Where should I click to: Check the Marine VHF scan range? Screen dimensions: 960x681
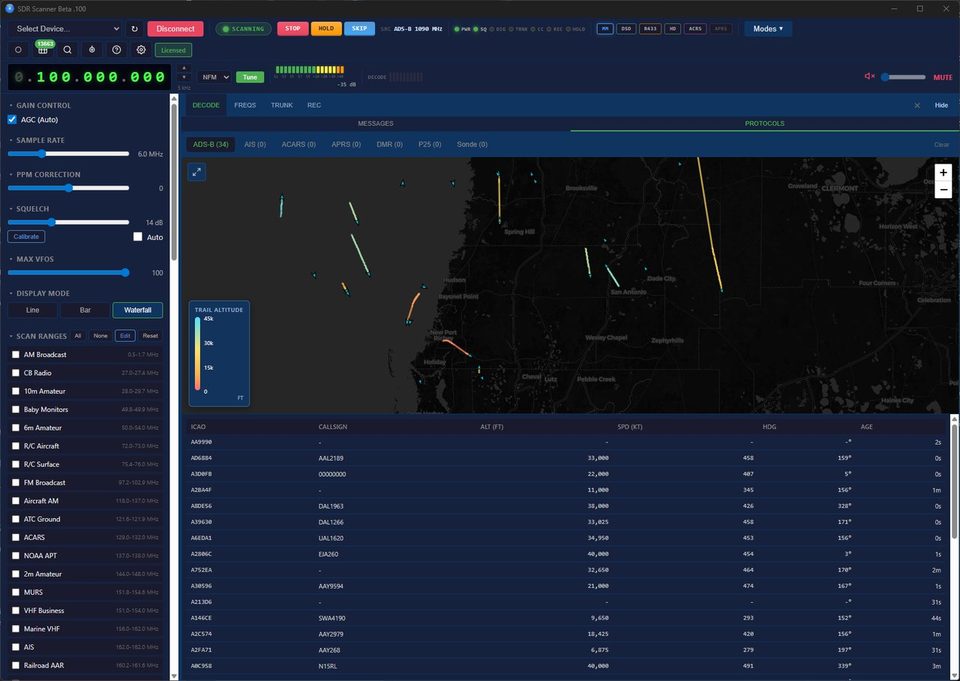click(x=16, y=628)
